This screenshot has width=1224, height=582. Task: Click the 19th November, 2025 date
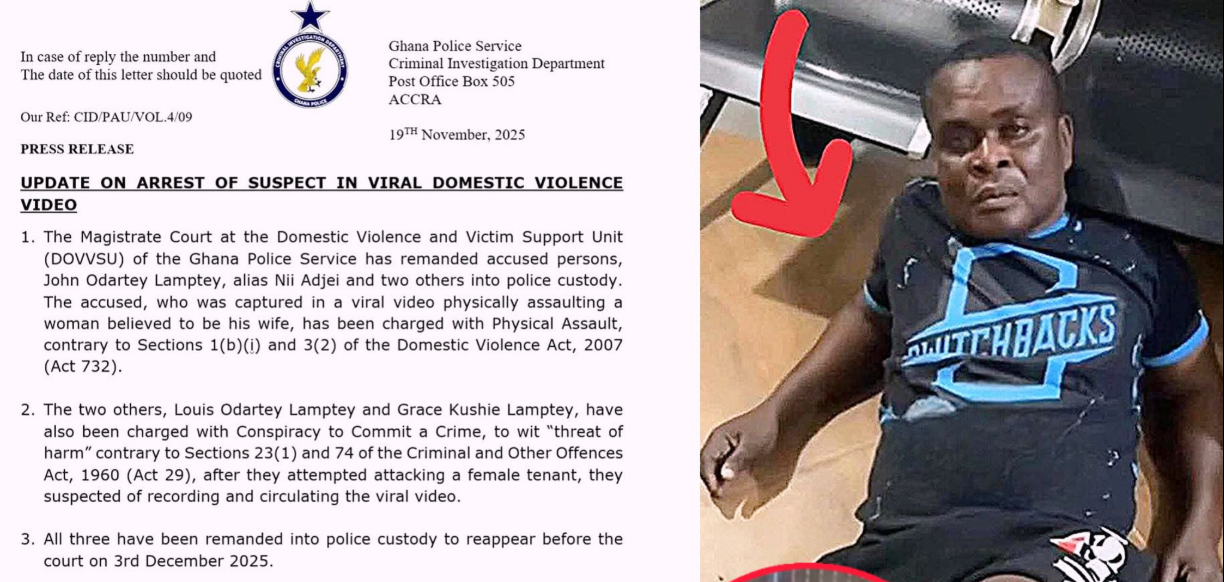(456, 134)
